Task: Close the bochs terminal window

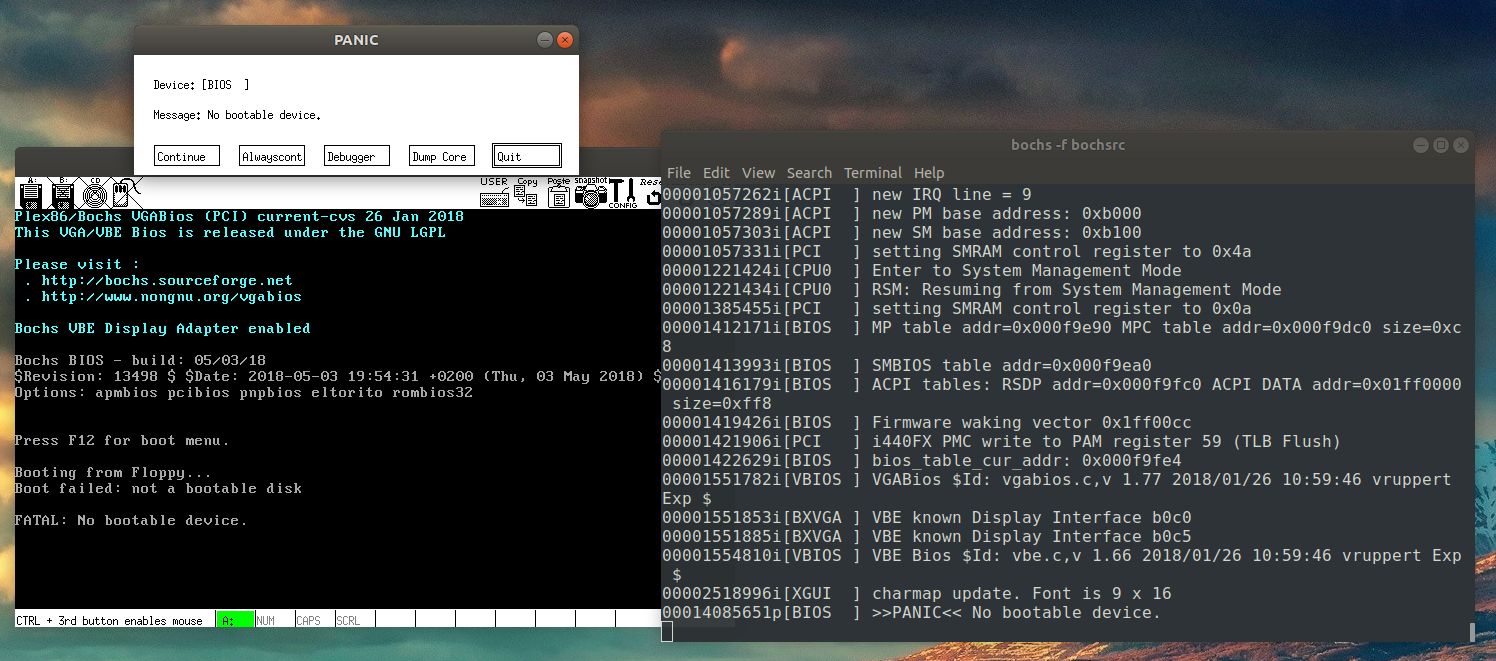Action: (1460, 145)
